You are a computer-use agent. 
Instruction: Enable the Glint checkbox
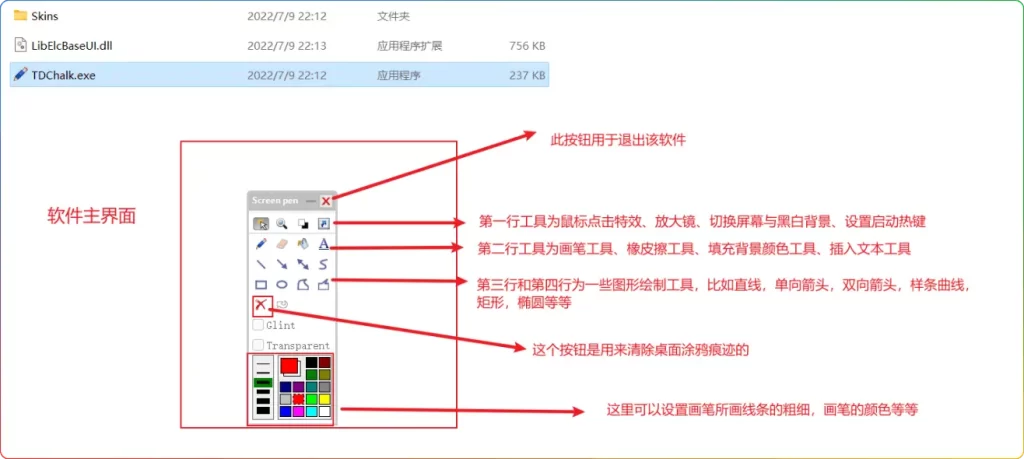point(258,325)
